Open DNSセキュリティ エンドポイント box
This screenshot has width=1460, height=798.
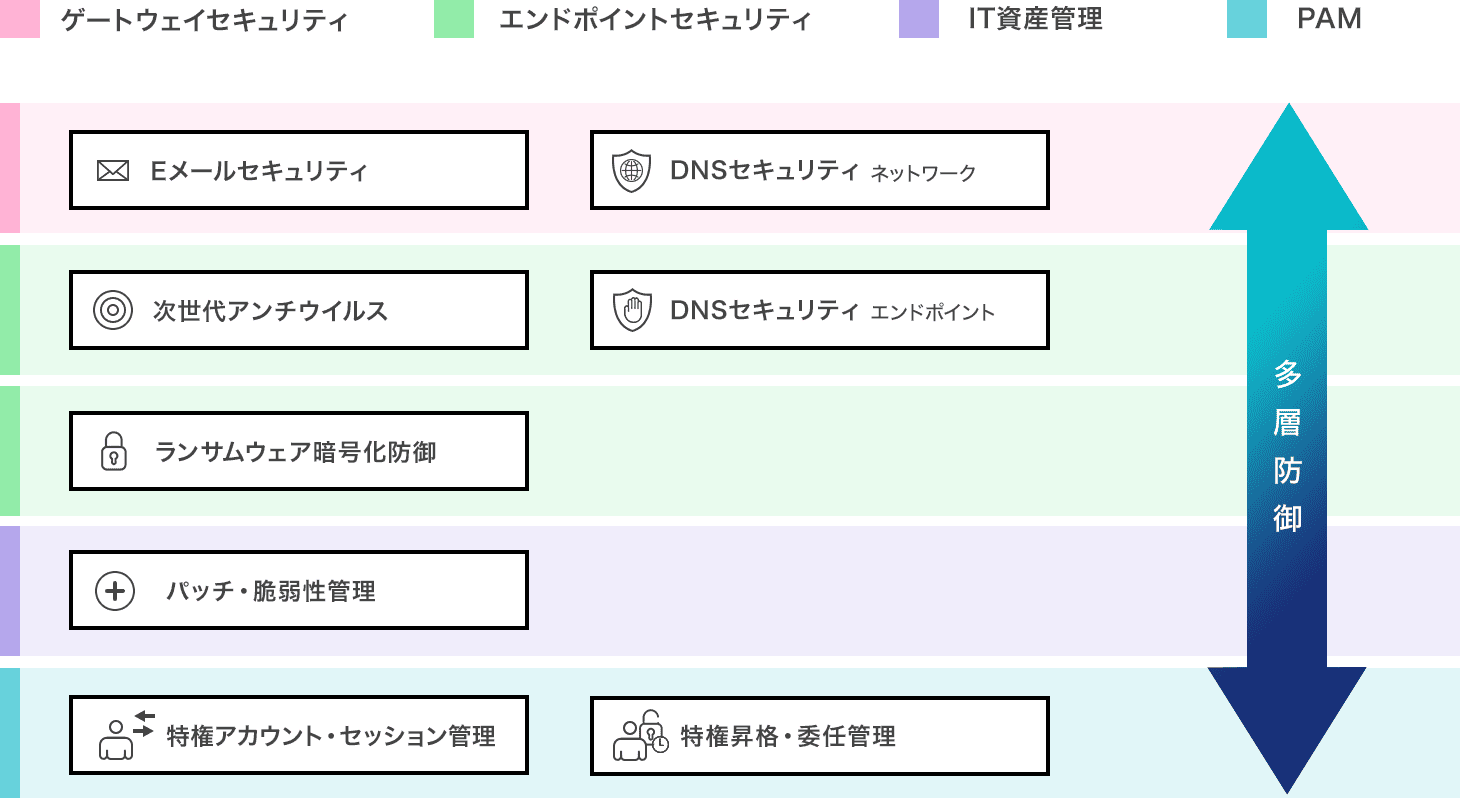819,310
